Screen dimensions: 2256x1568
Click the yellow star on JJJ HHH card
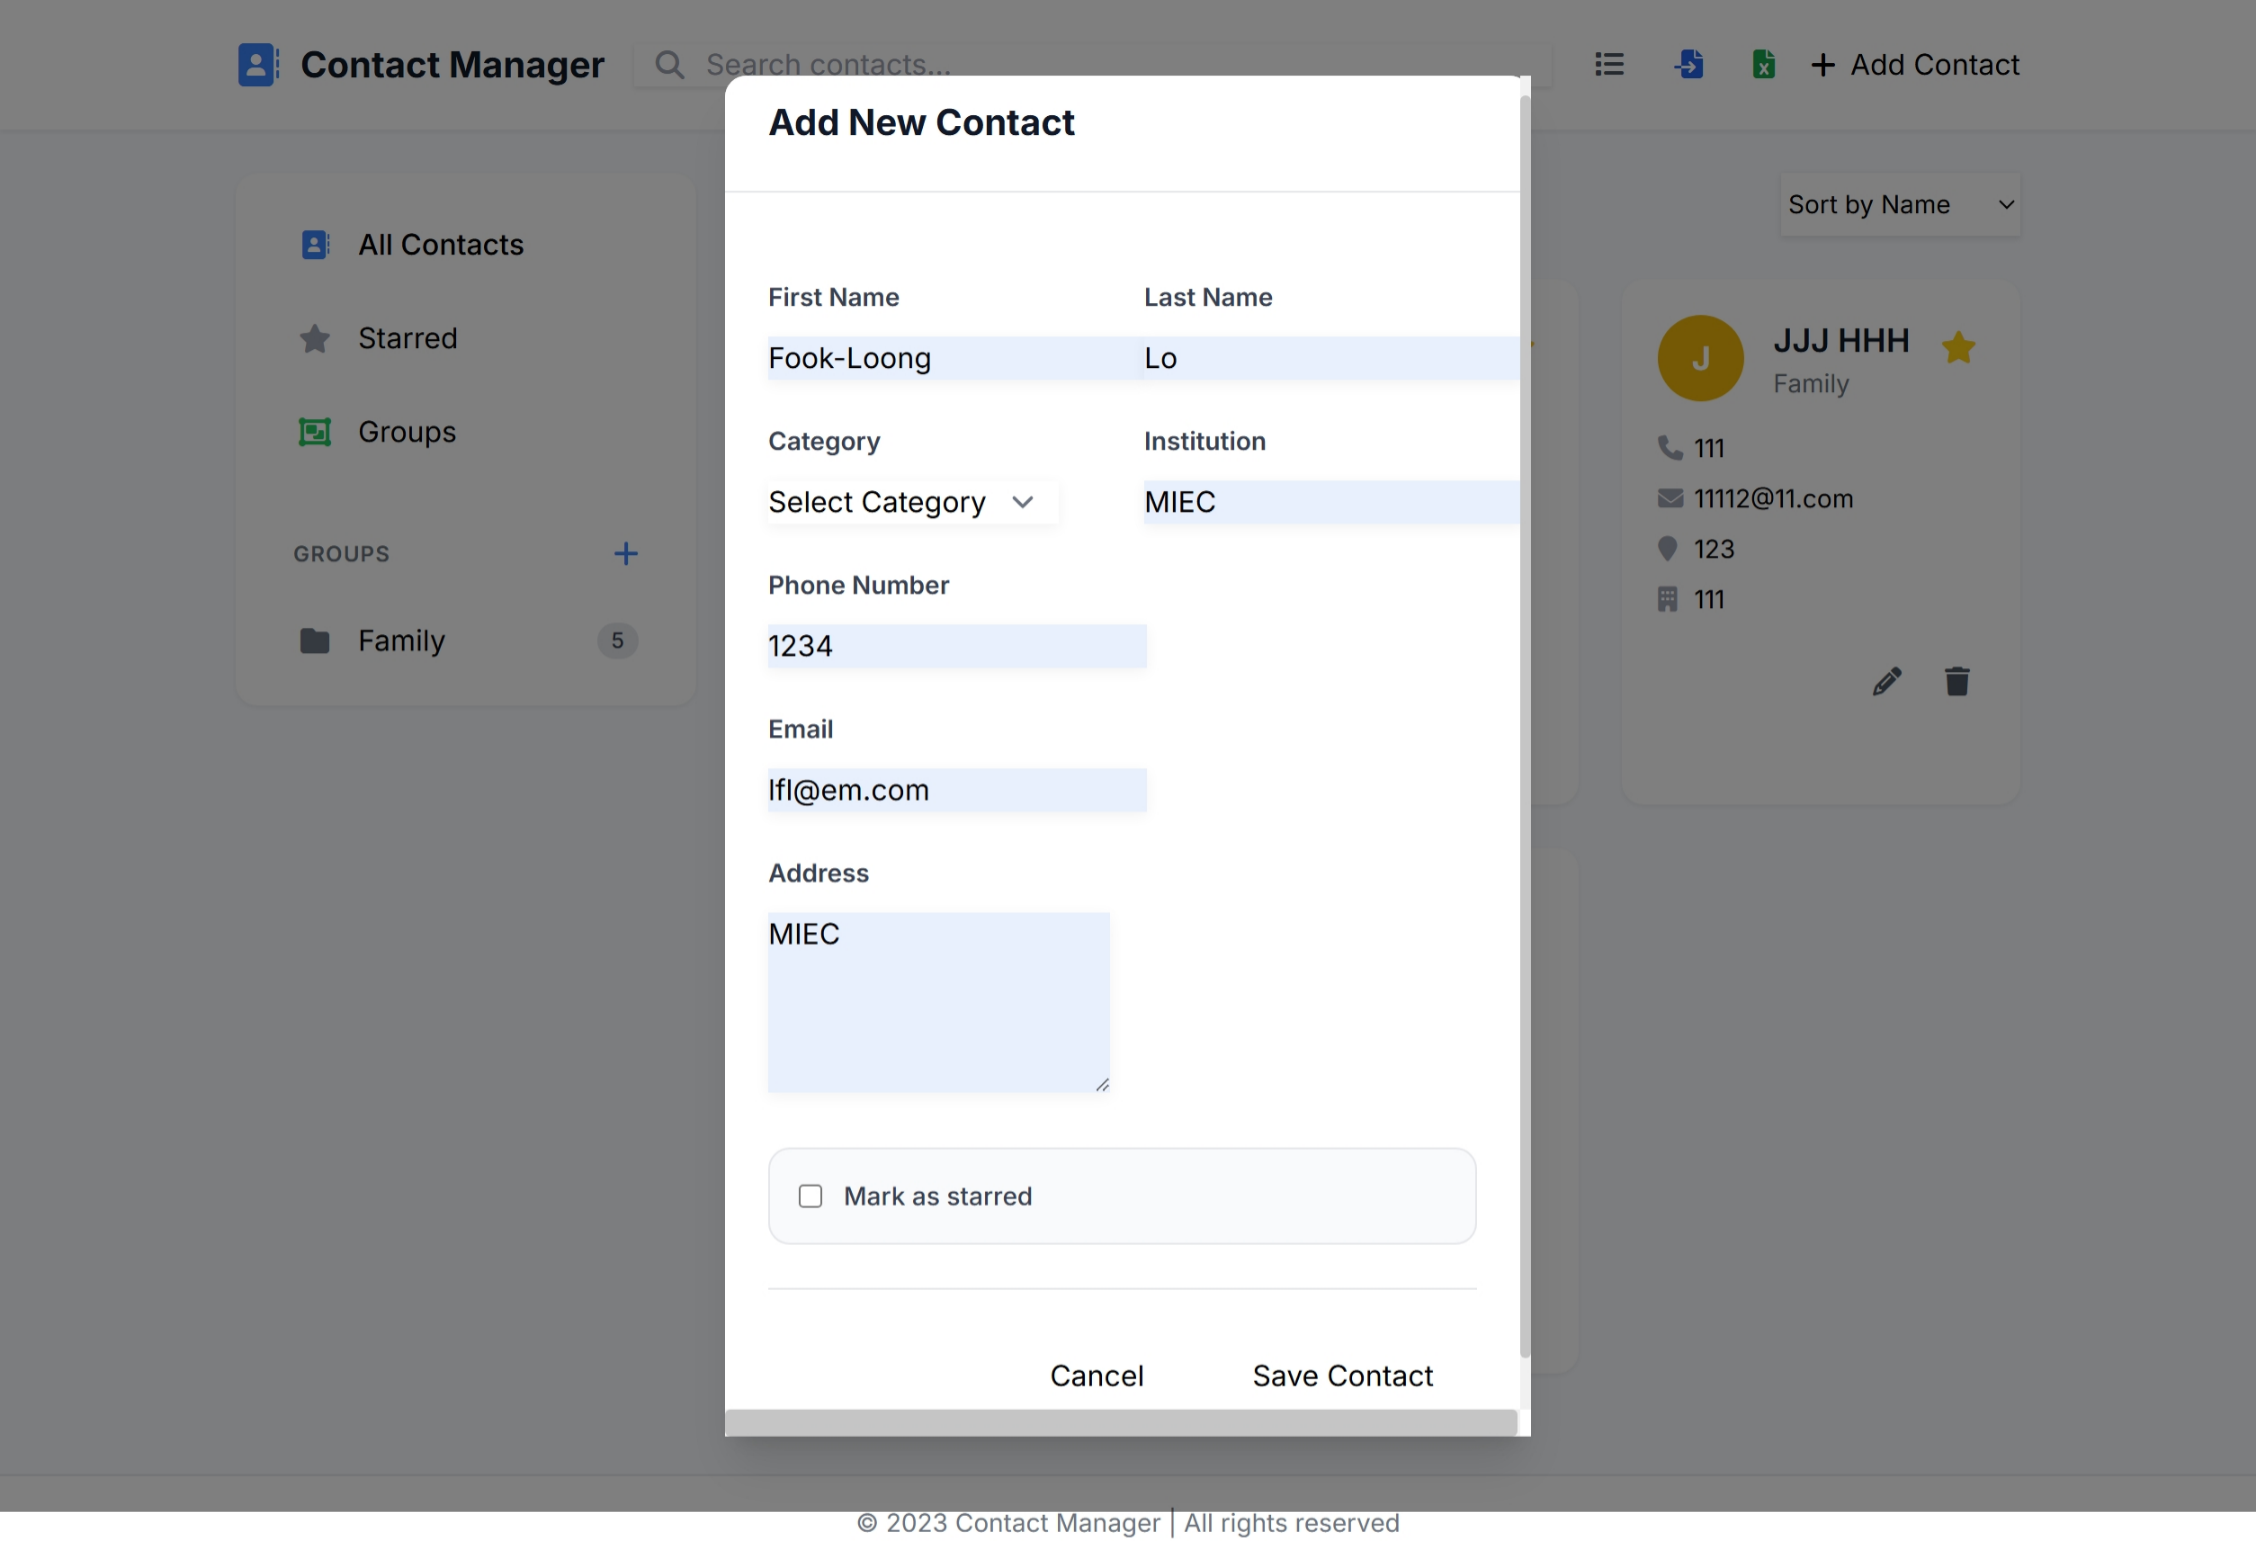(1958, 348)
